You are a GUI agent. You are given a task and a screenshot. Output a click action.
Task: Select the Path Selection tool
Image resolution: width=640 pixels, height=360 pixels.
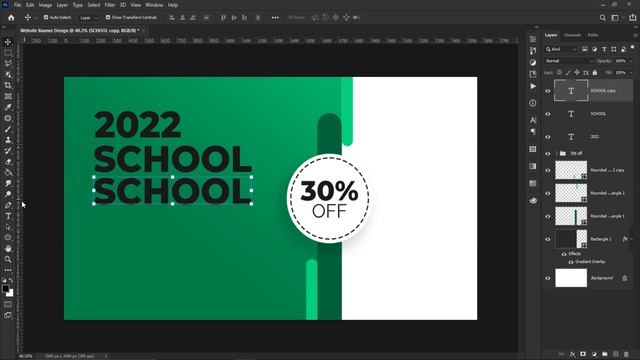(8, 227)
